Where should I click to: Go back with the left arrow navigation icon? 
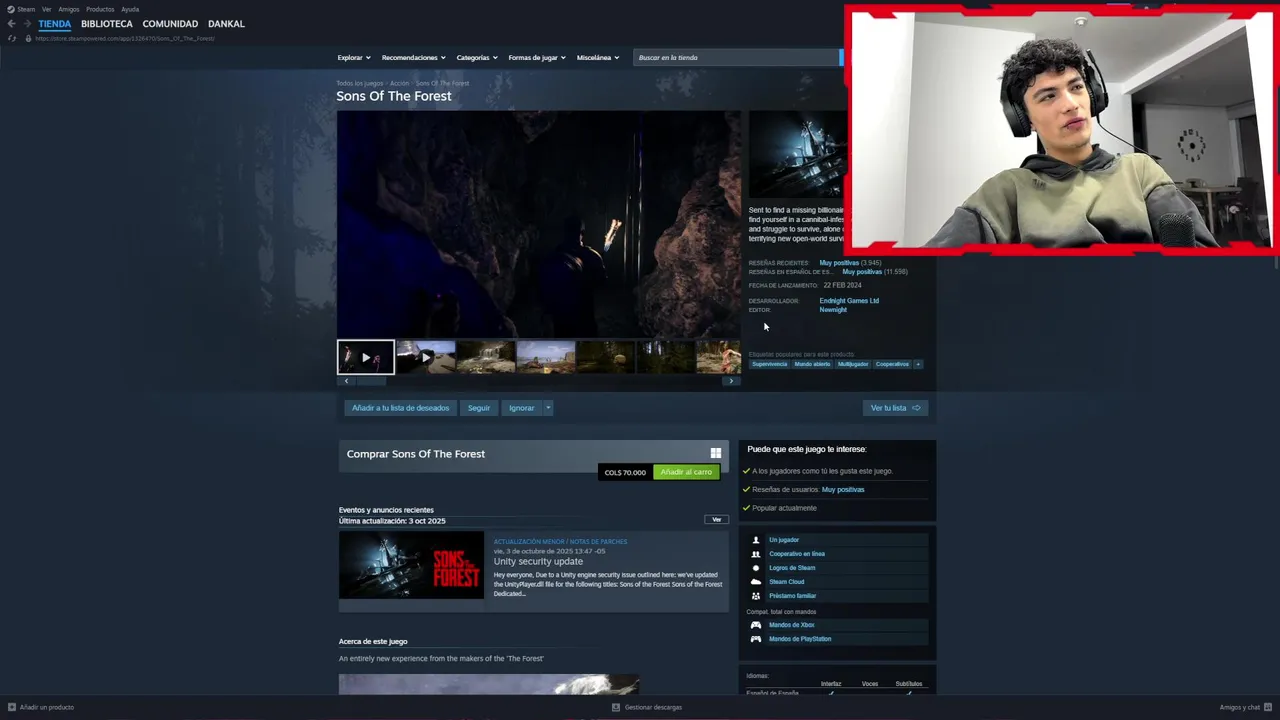tap(12, 24)
